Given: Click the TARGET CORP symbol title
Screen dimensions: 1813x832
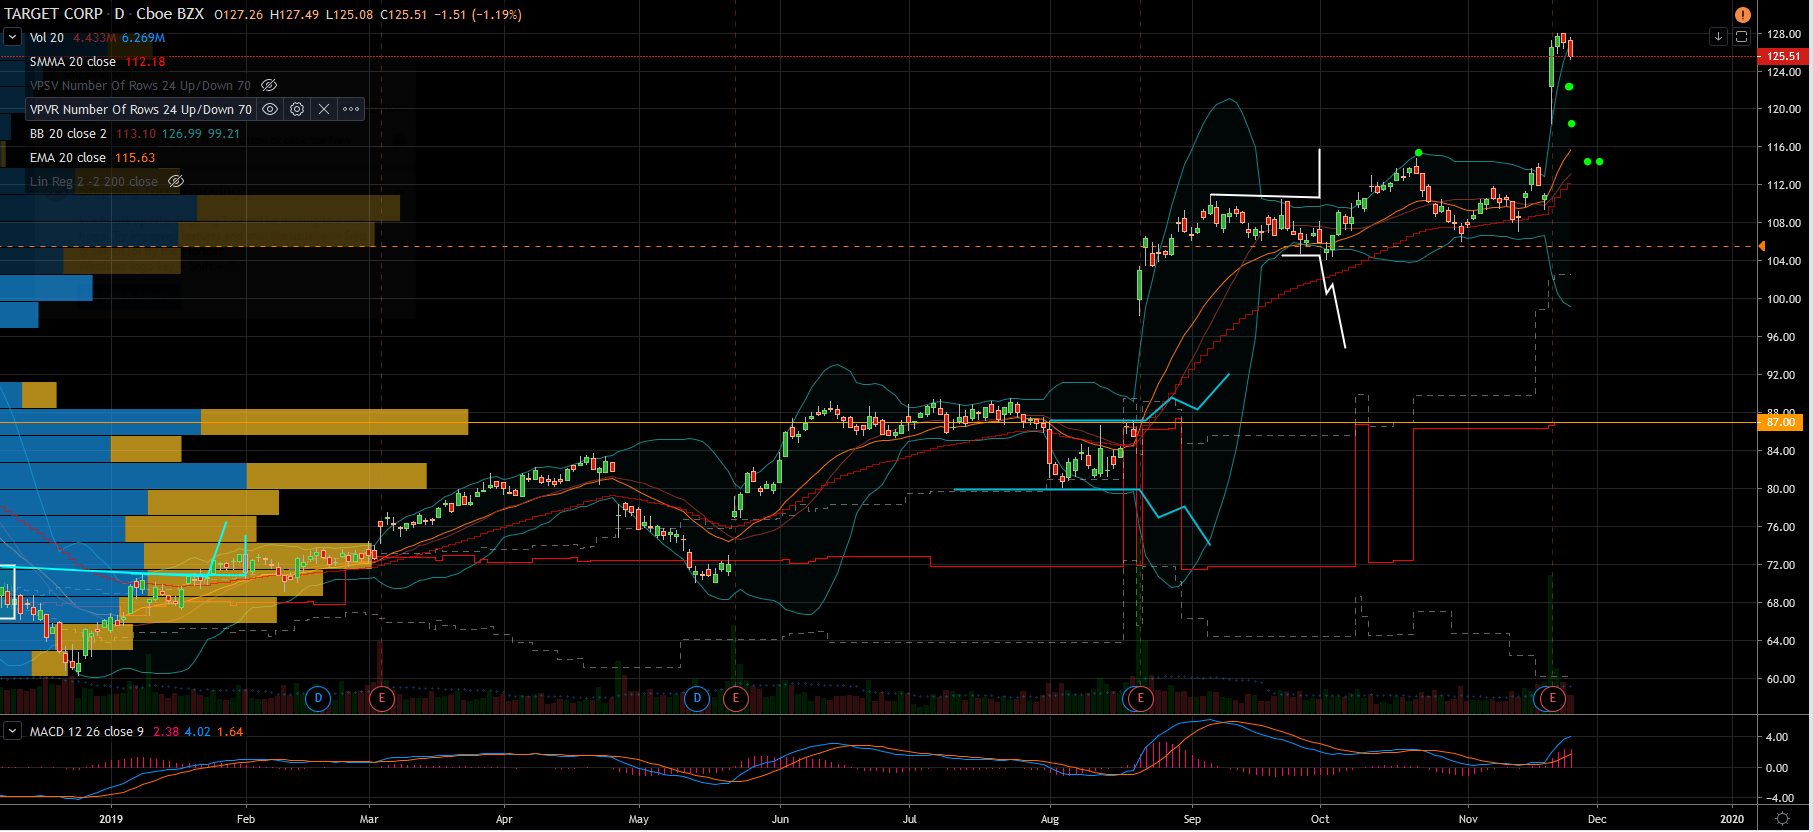Looking at the screenshot, I should (54, 14).
